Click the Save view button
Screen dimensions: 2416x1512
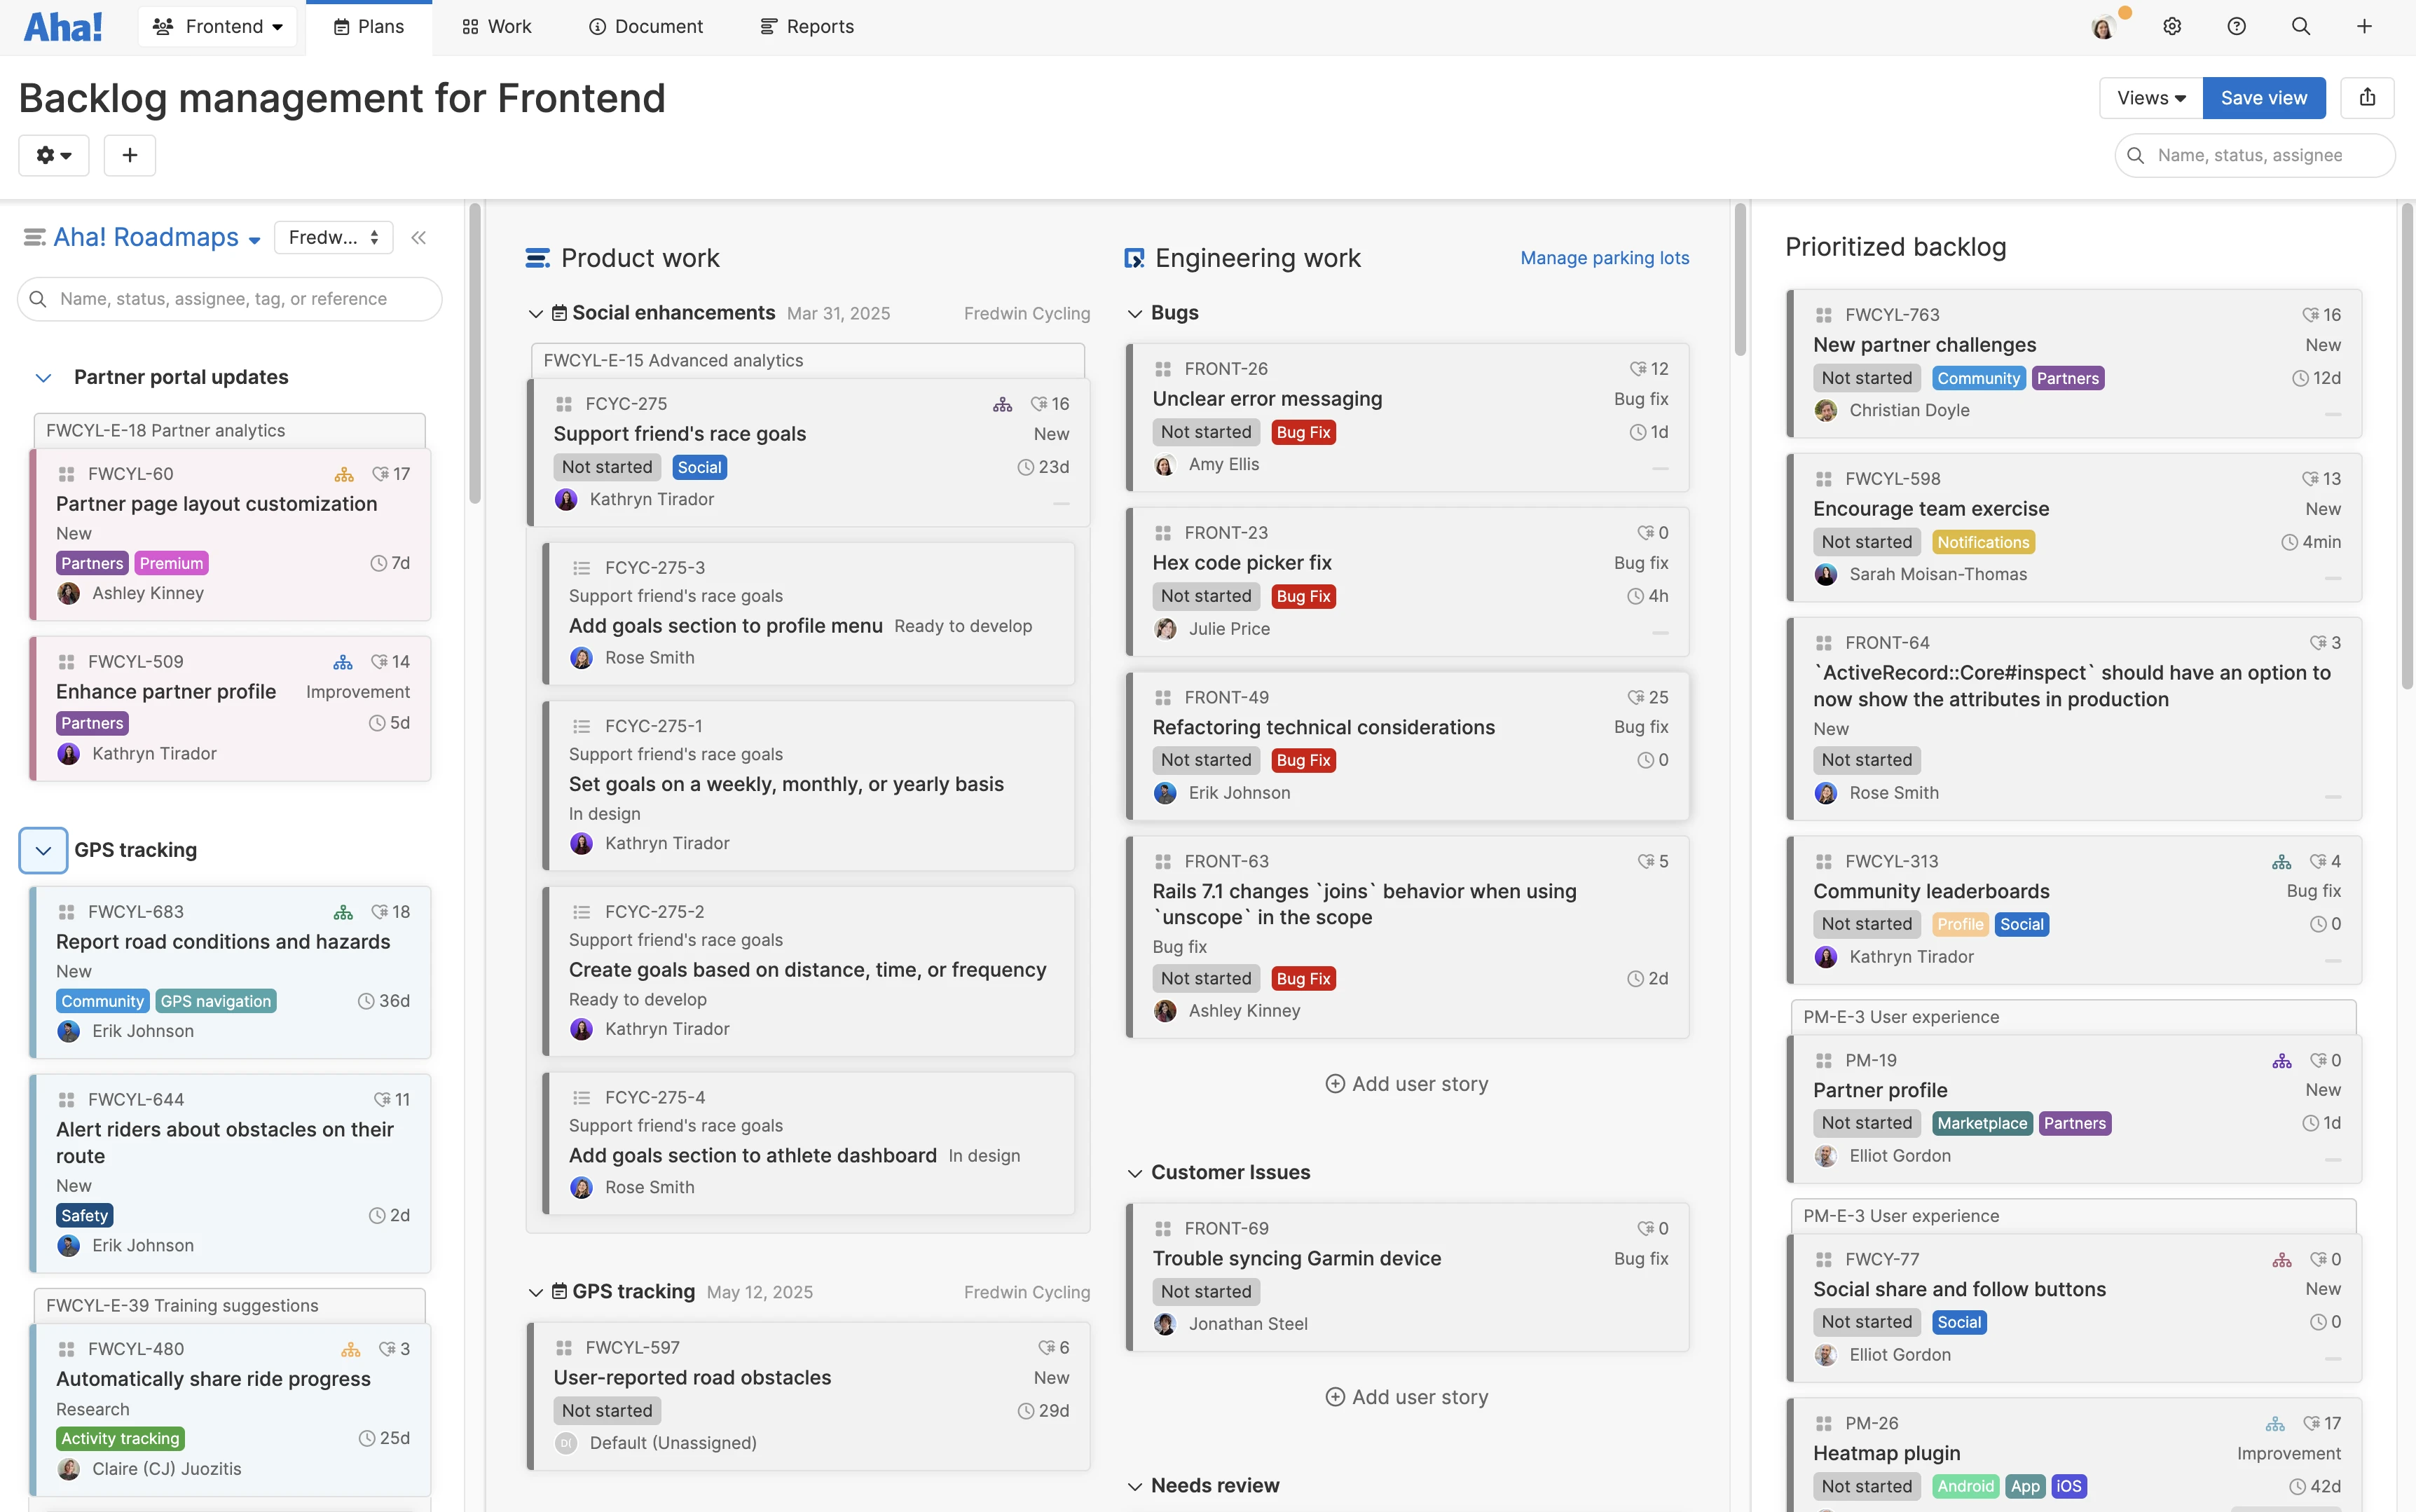click(x=2264, y=97)
